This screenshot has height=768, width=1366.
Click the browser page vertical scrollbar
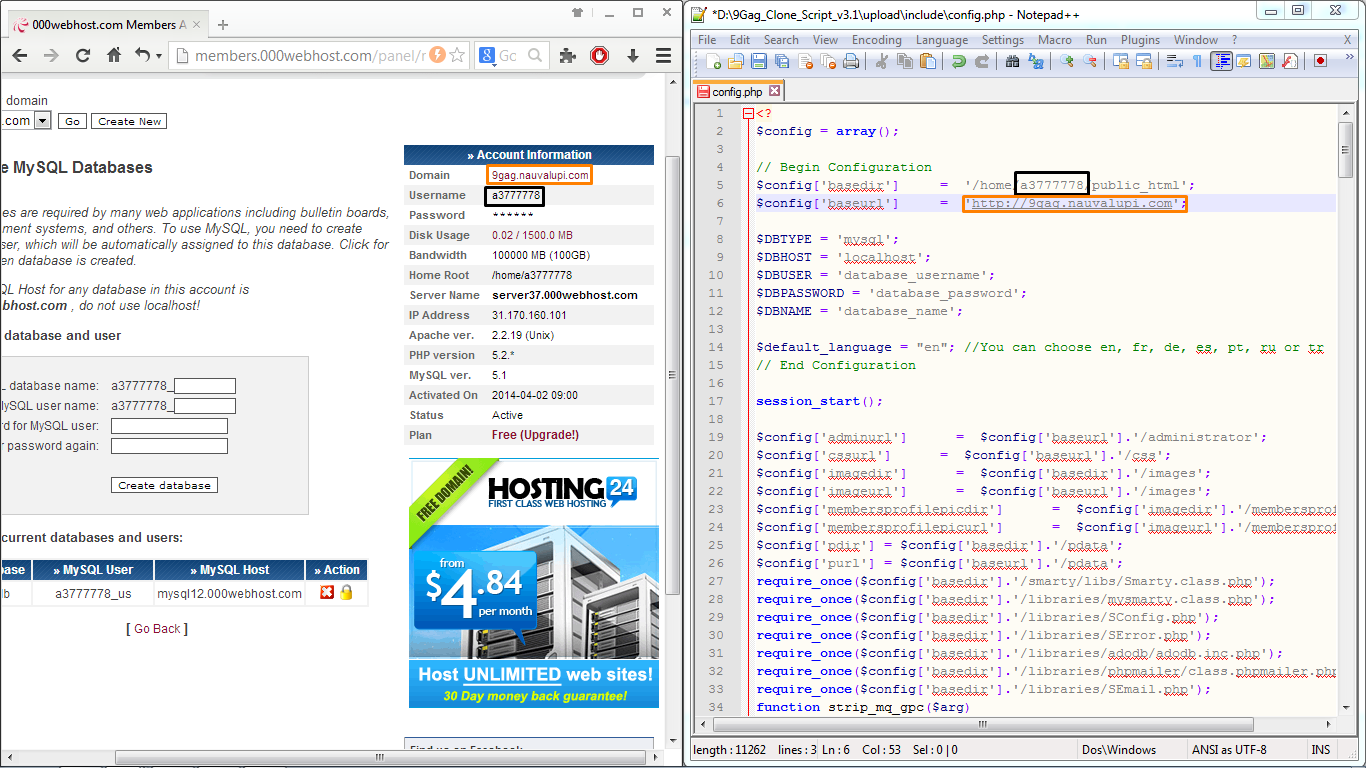click(x=672, y=375)
